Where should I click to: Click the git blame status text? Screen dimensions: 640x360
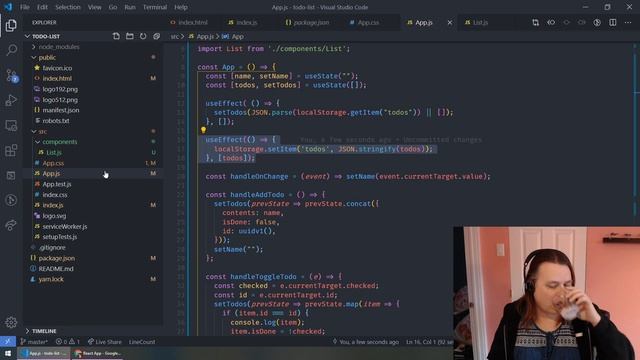click(x=366, y=342)
